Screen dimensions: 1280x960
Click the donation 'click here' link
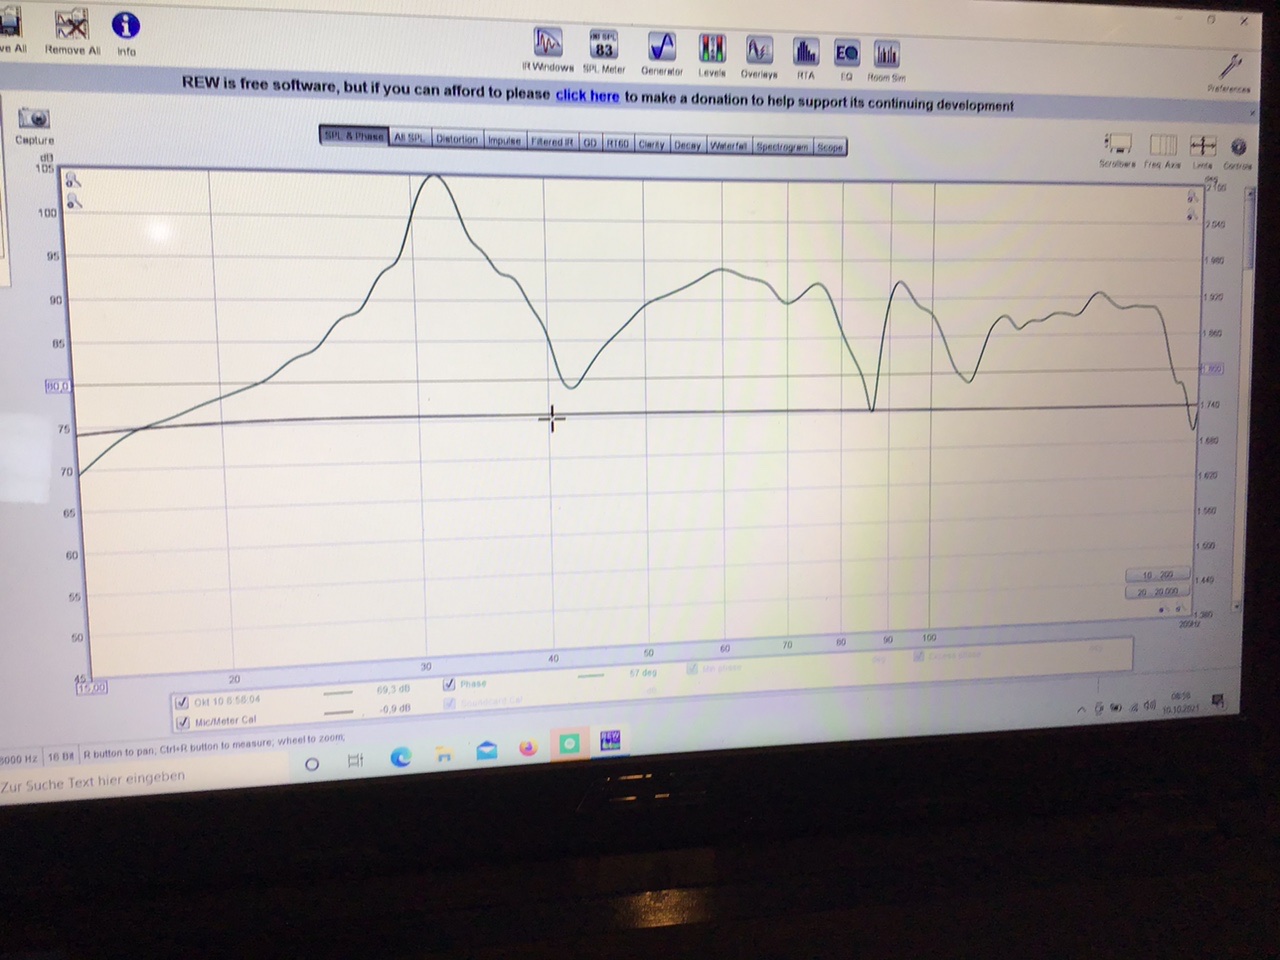click(x=587, y=95)
